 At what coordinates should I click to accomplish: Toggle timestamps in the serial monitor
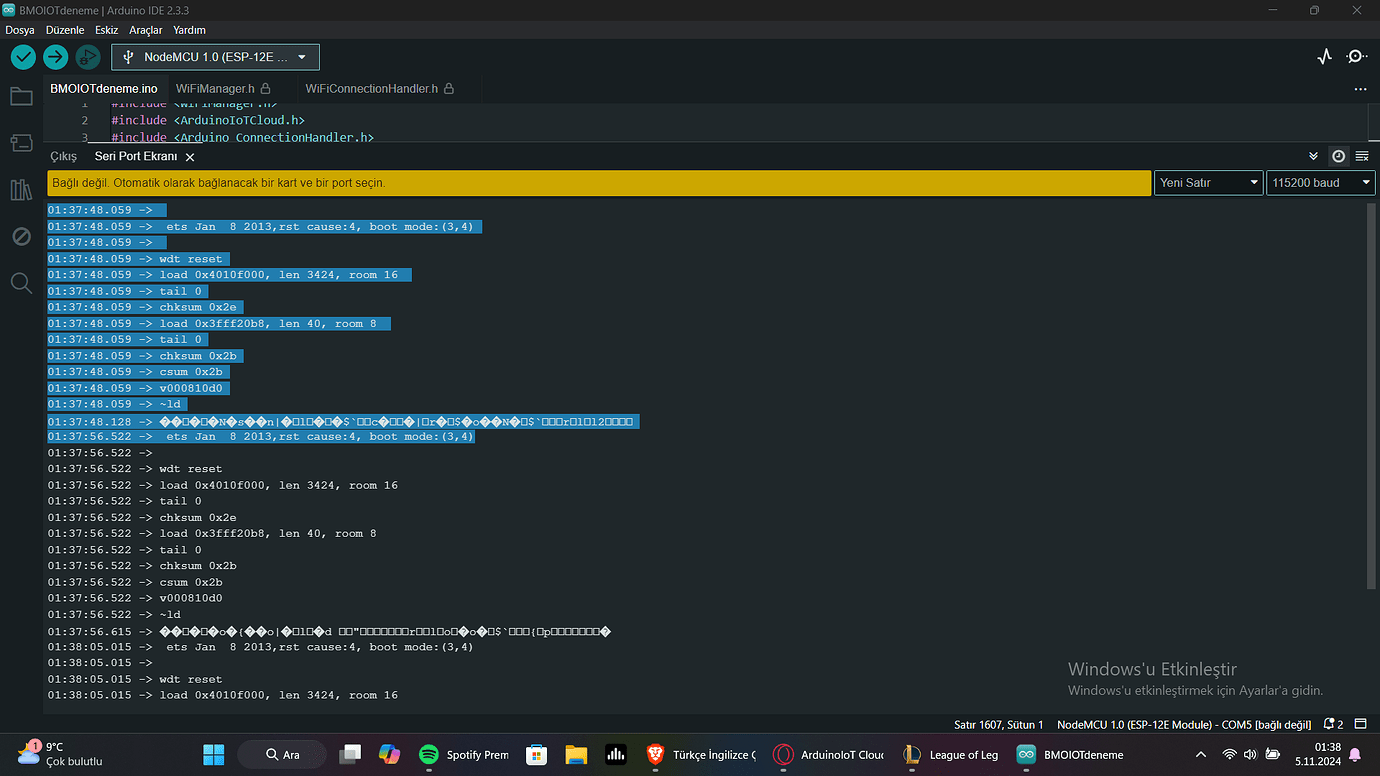[1338, 156]
